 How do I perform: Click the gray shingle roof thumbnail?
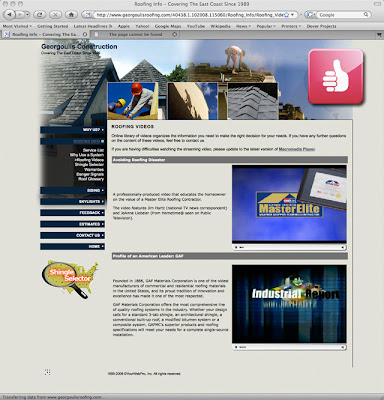[x=253, y=101]
